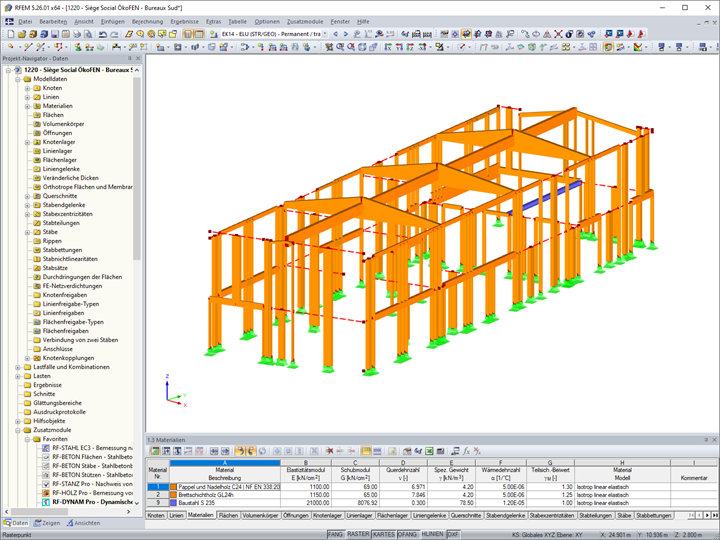
Task: Click the view in X direction icon
Action: pos(388,47)
